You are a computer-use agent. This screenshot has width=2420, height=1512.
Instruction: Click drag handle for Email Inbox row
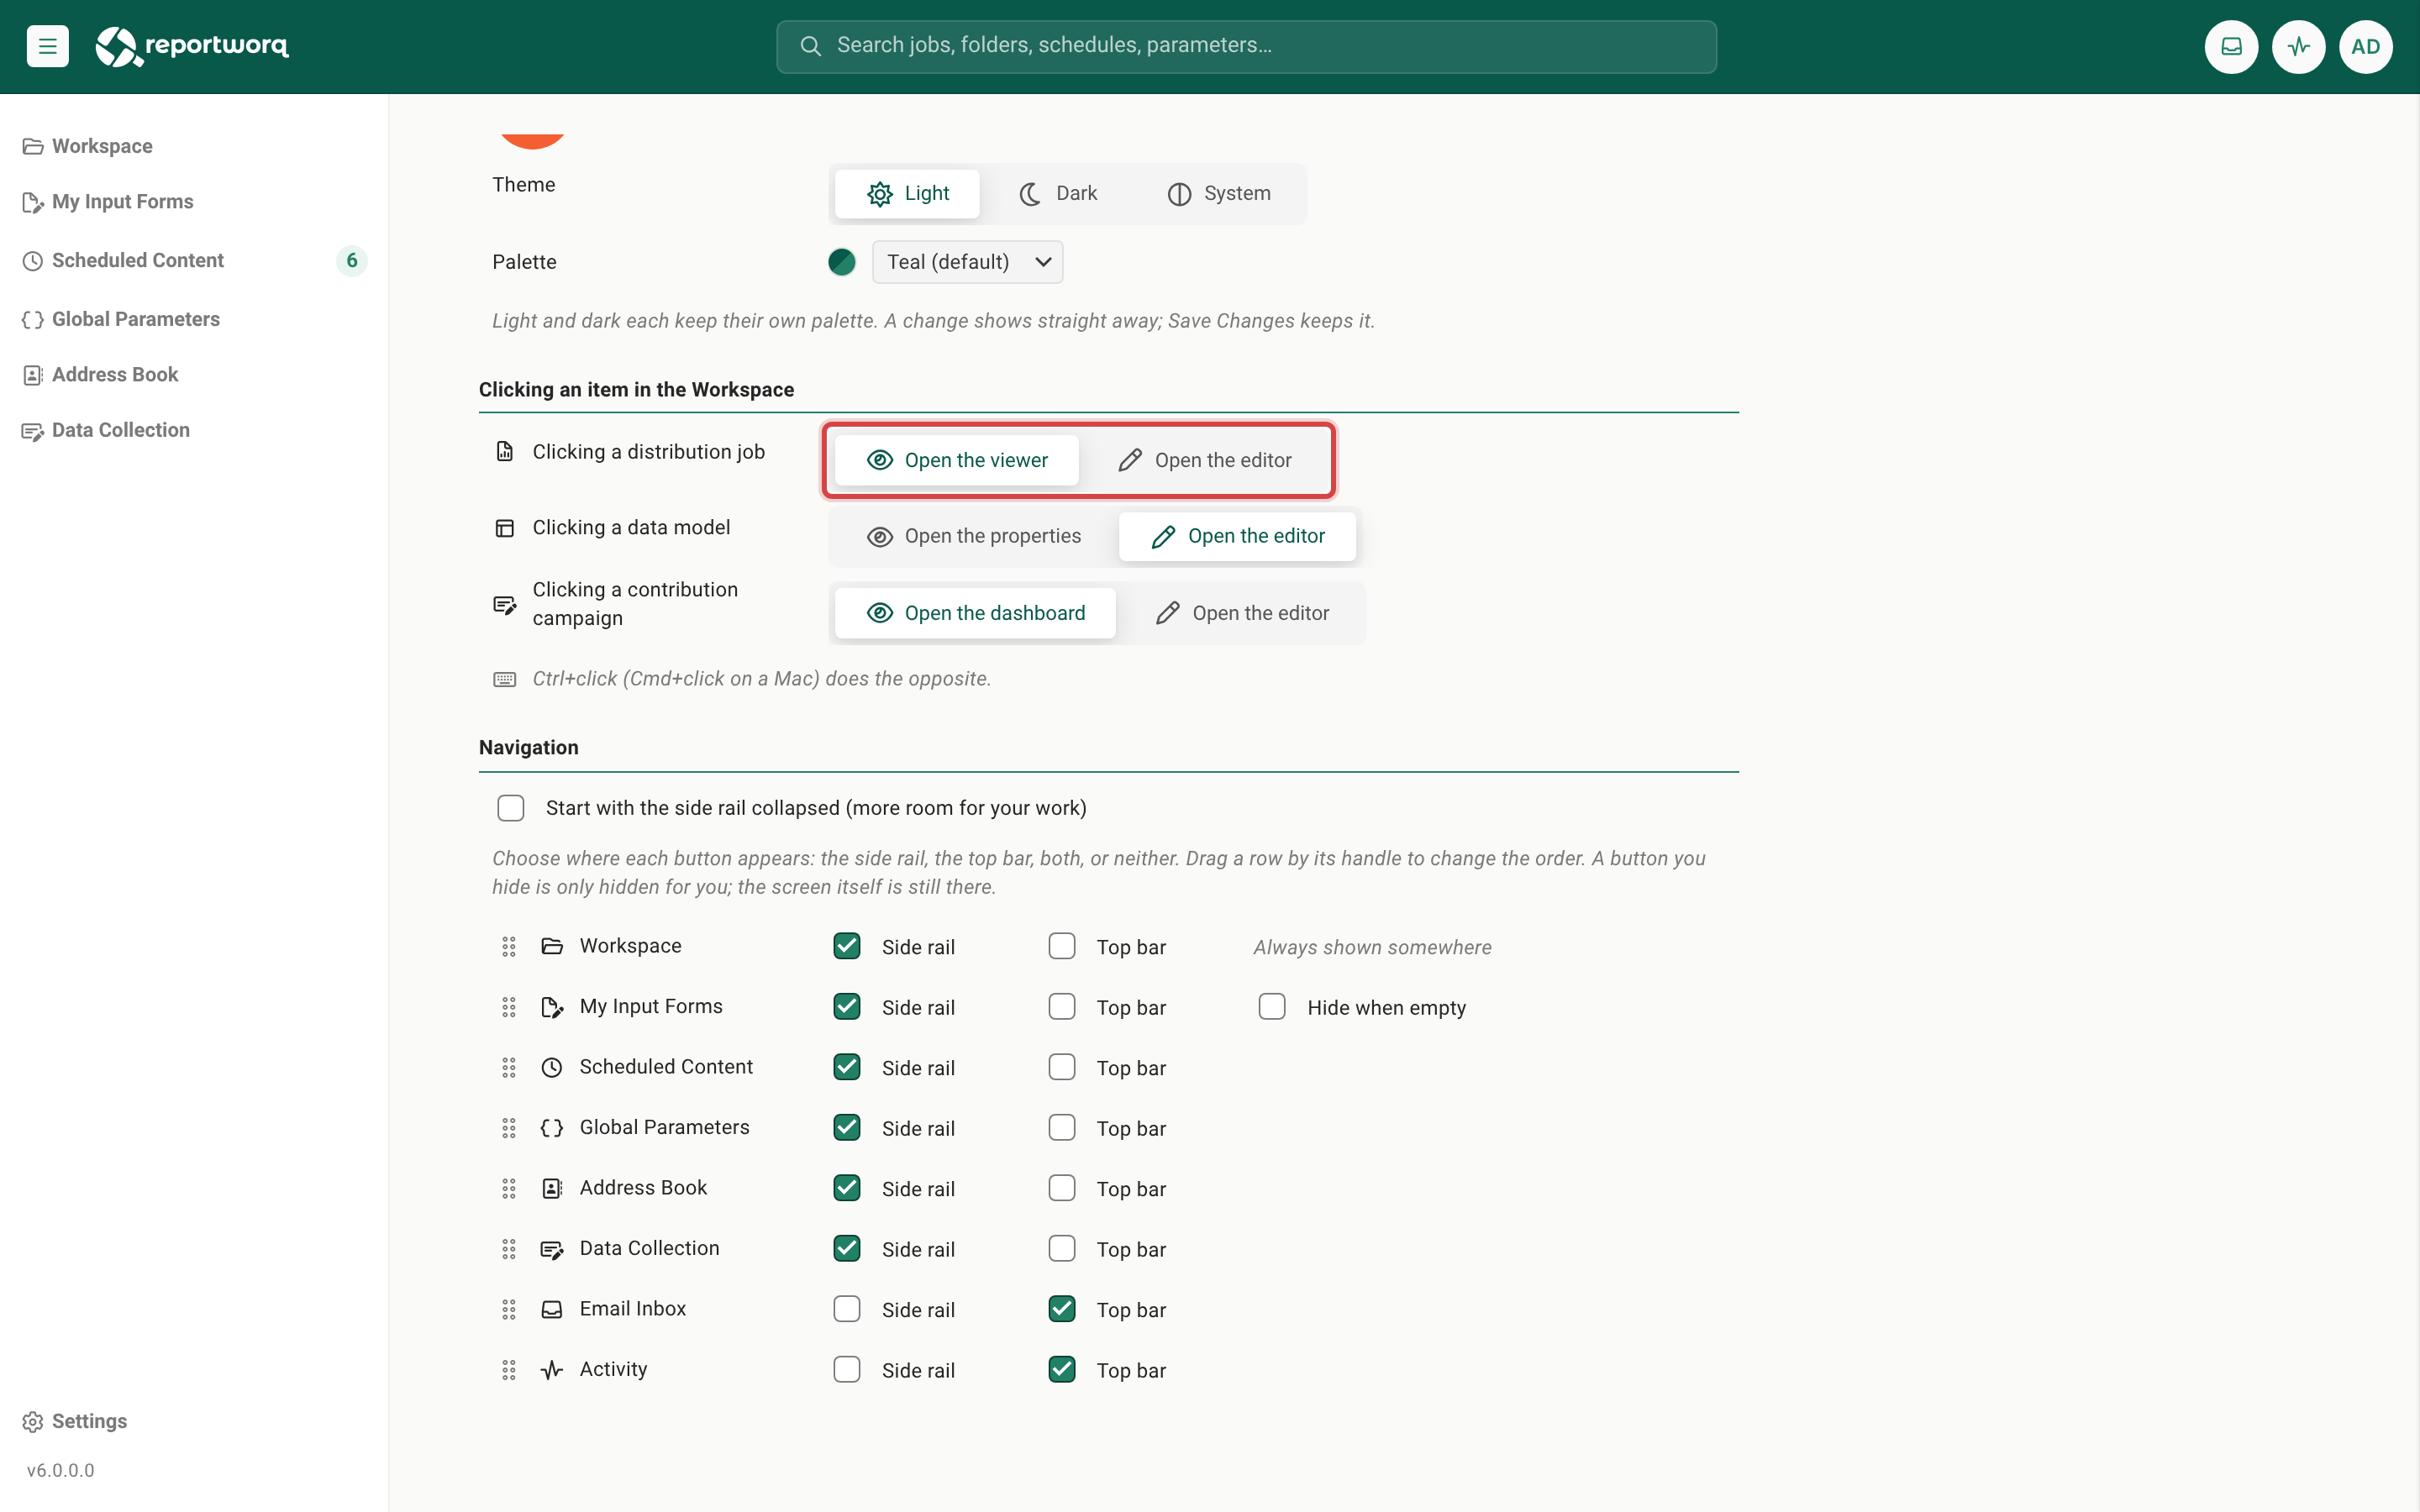(509, 1309)
